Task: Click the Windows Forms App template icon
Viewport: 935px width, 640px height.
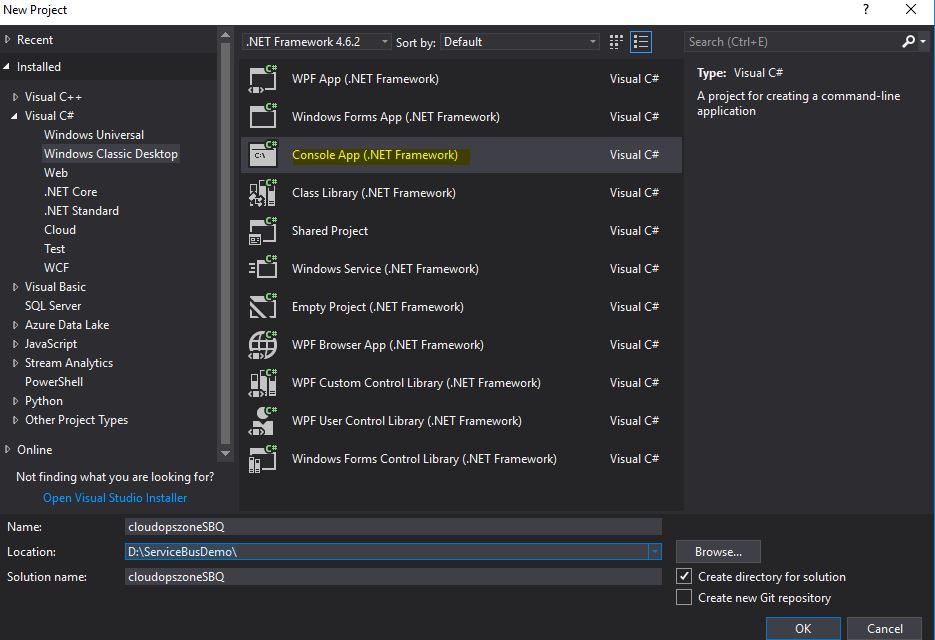Action: point(262,117)
